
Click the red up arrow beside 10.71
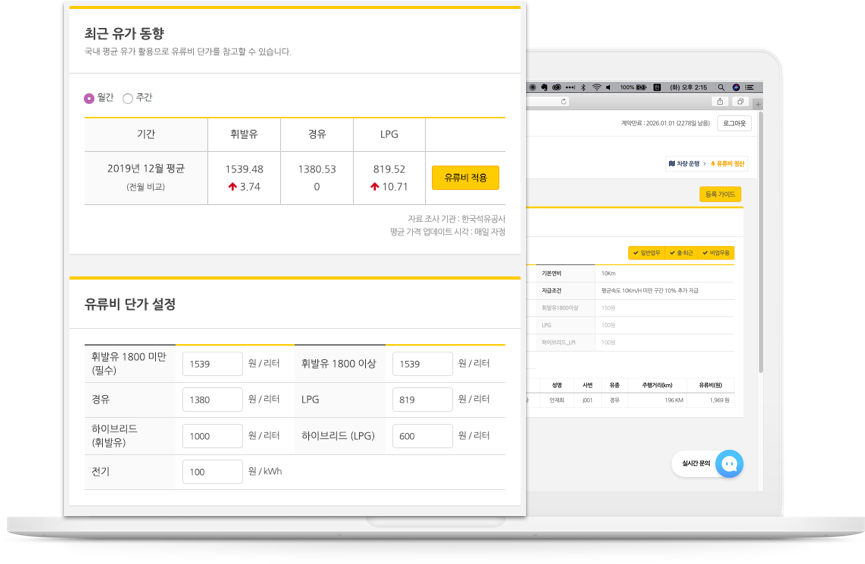pyautogui.click(x=375, y=187)
